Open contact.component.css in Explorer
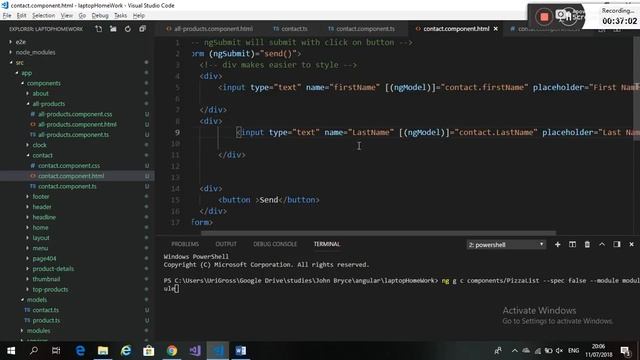The height and width of the screenshot is (360, 640). (x=69, y=166)
